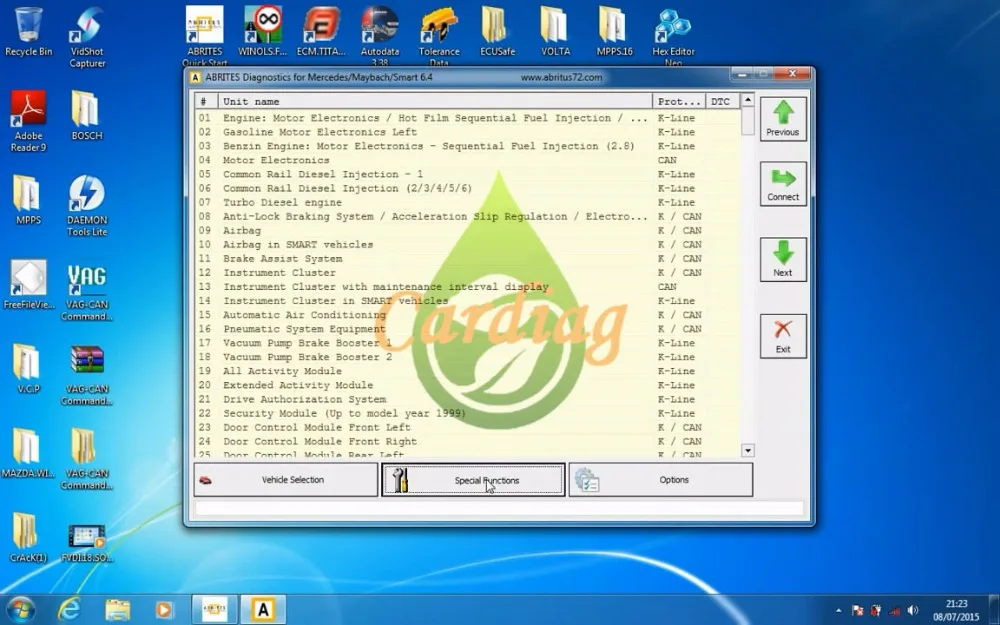Launch Autodata 3.38 desktop shortcut
Screen dimensions: 1000x625
pyautogui.click(x=380, y=36)
